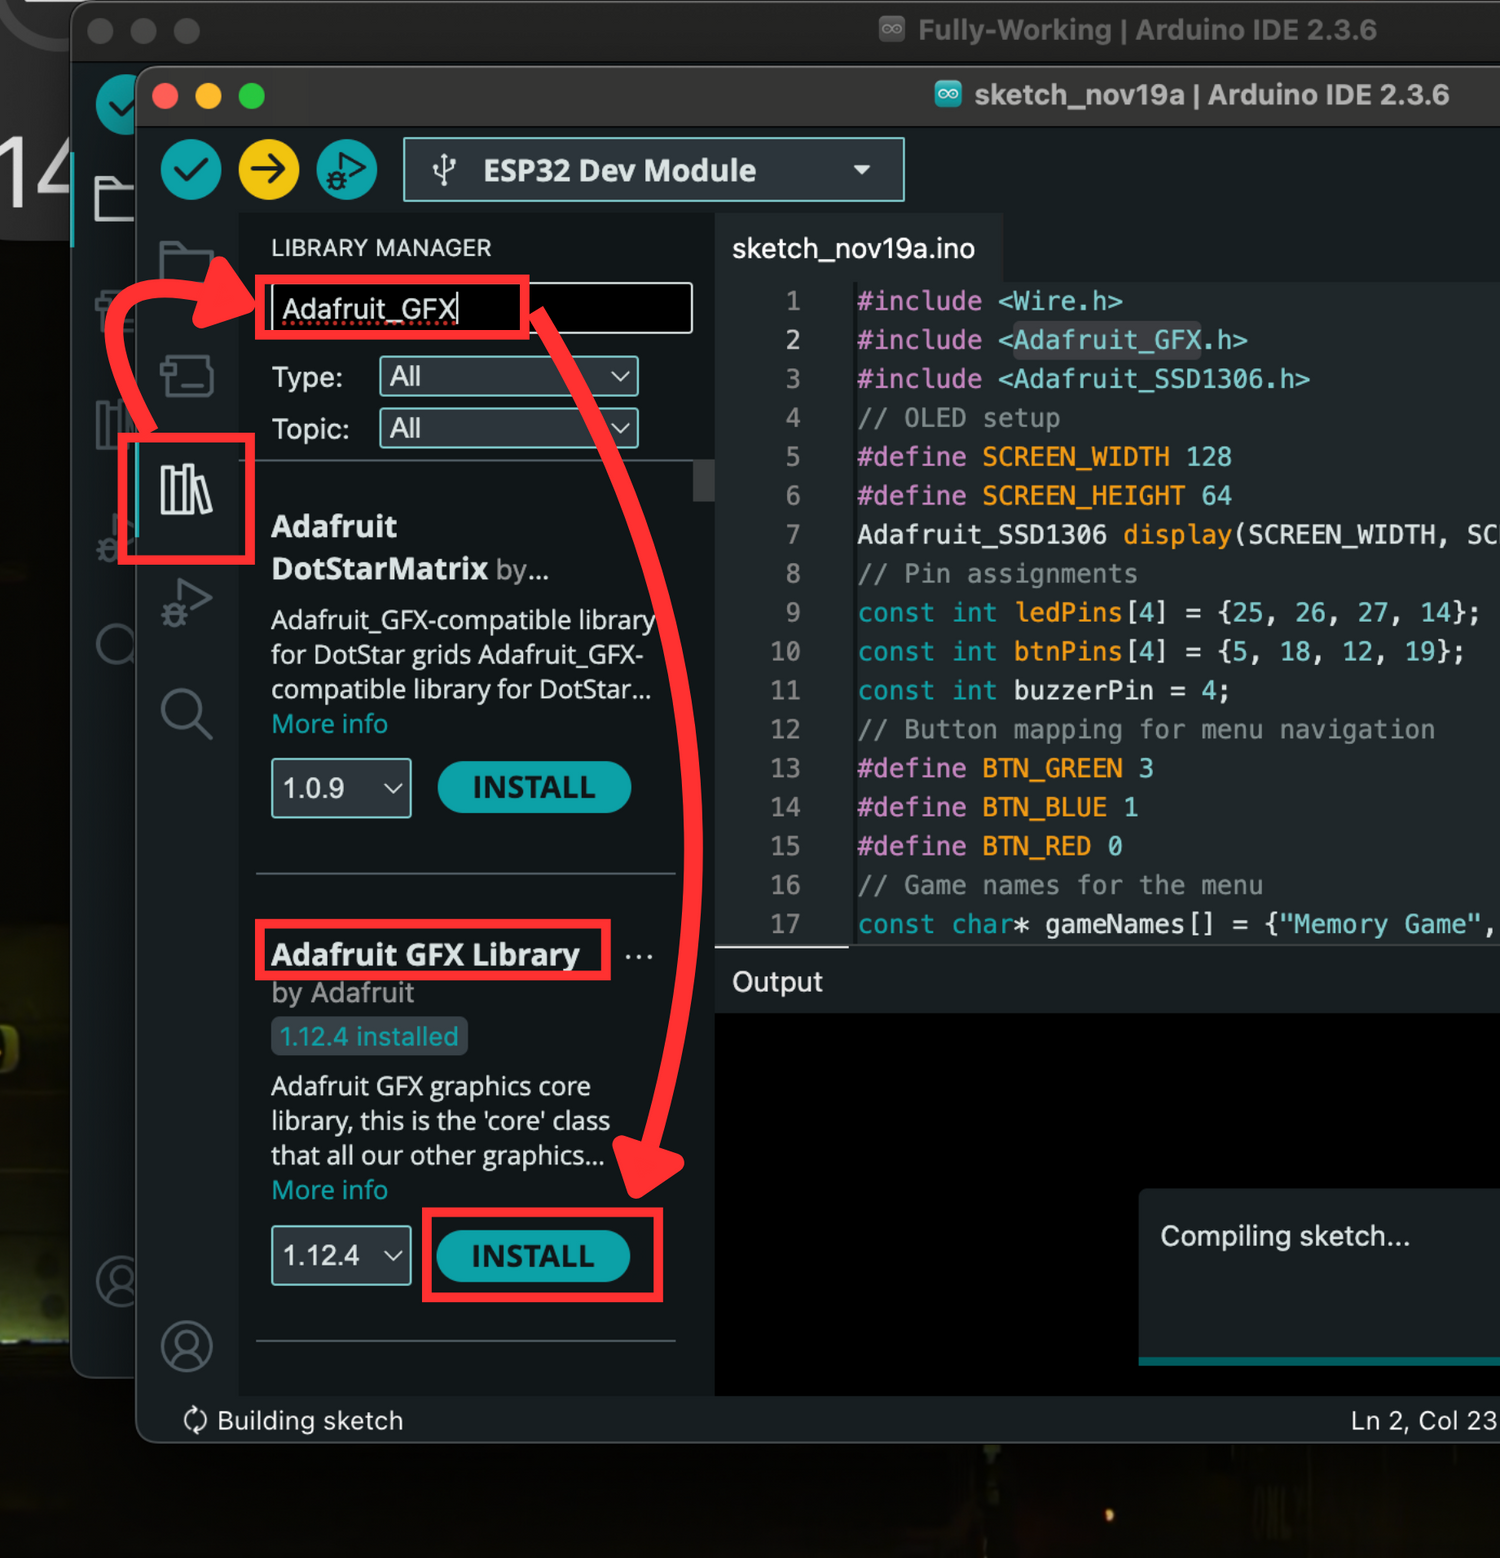
Task: Switch to the sketch_nov19a.ino tab
Action: click(x=853, y=249)
